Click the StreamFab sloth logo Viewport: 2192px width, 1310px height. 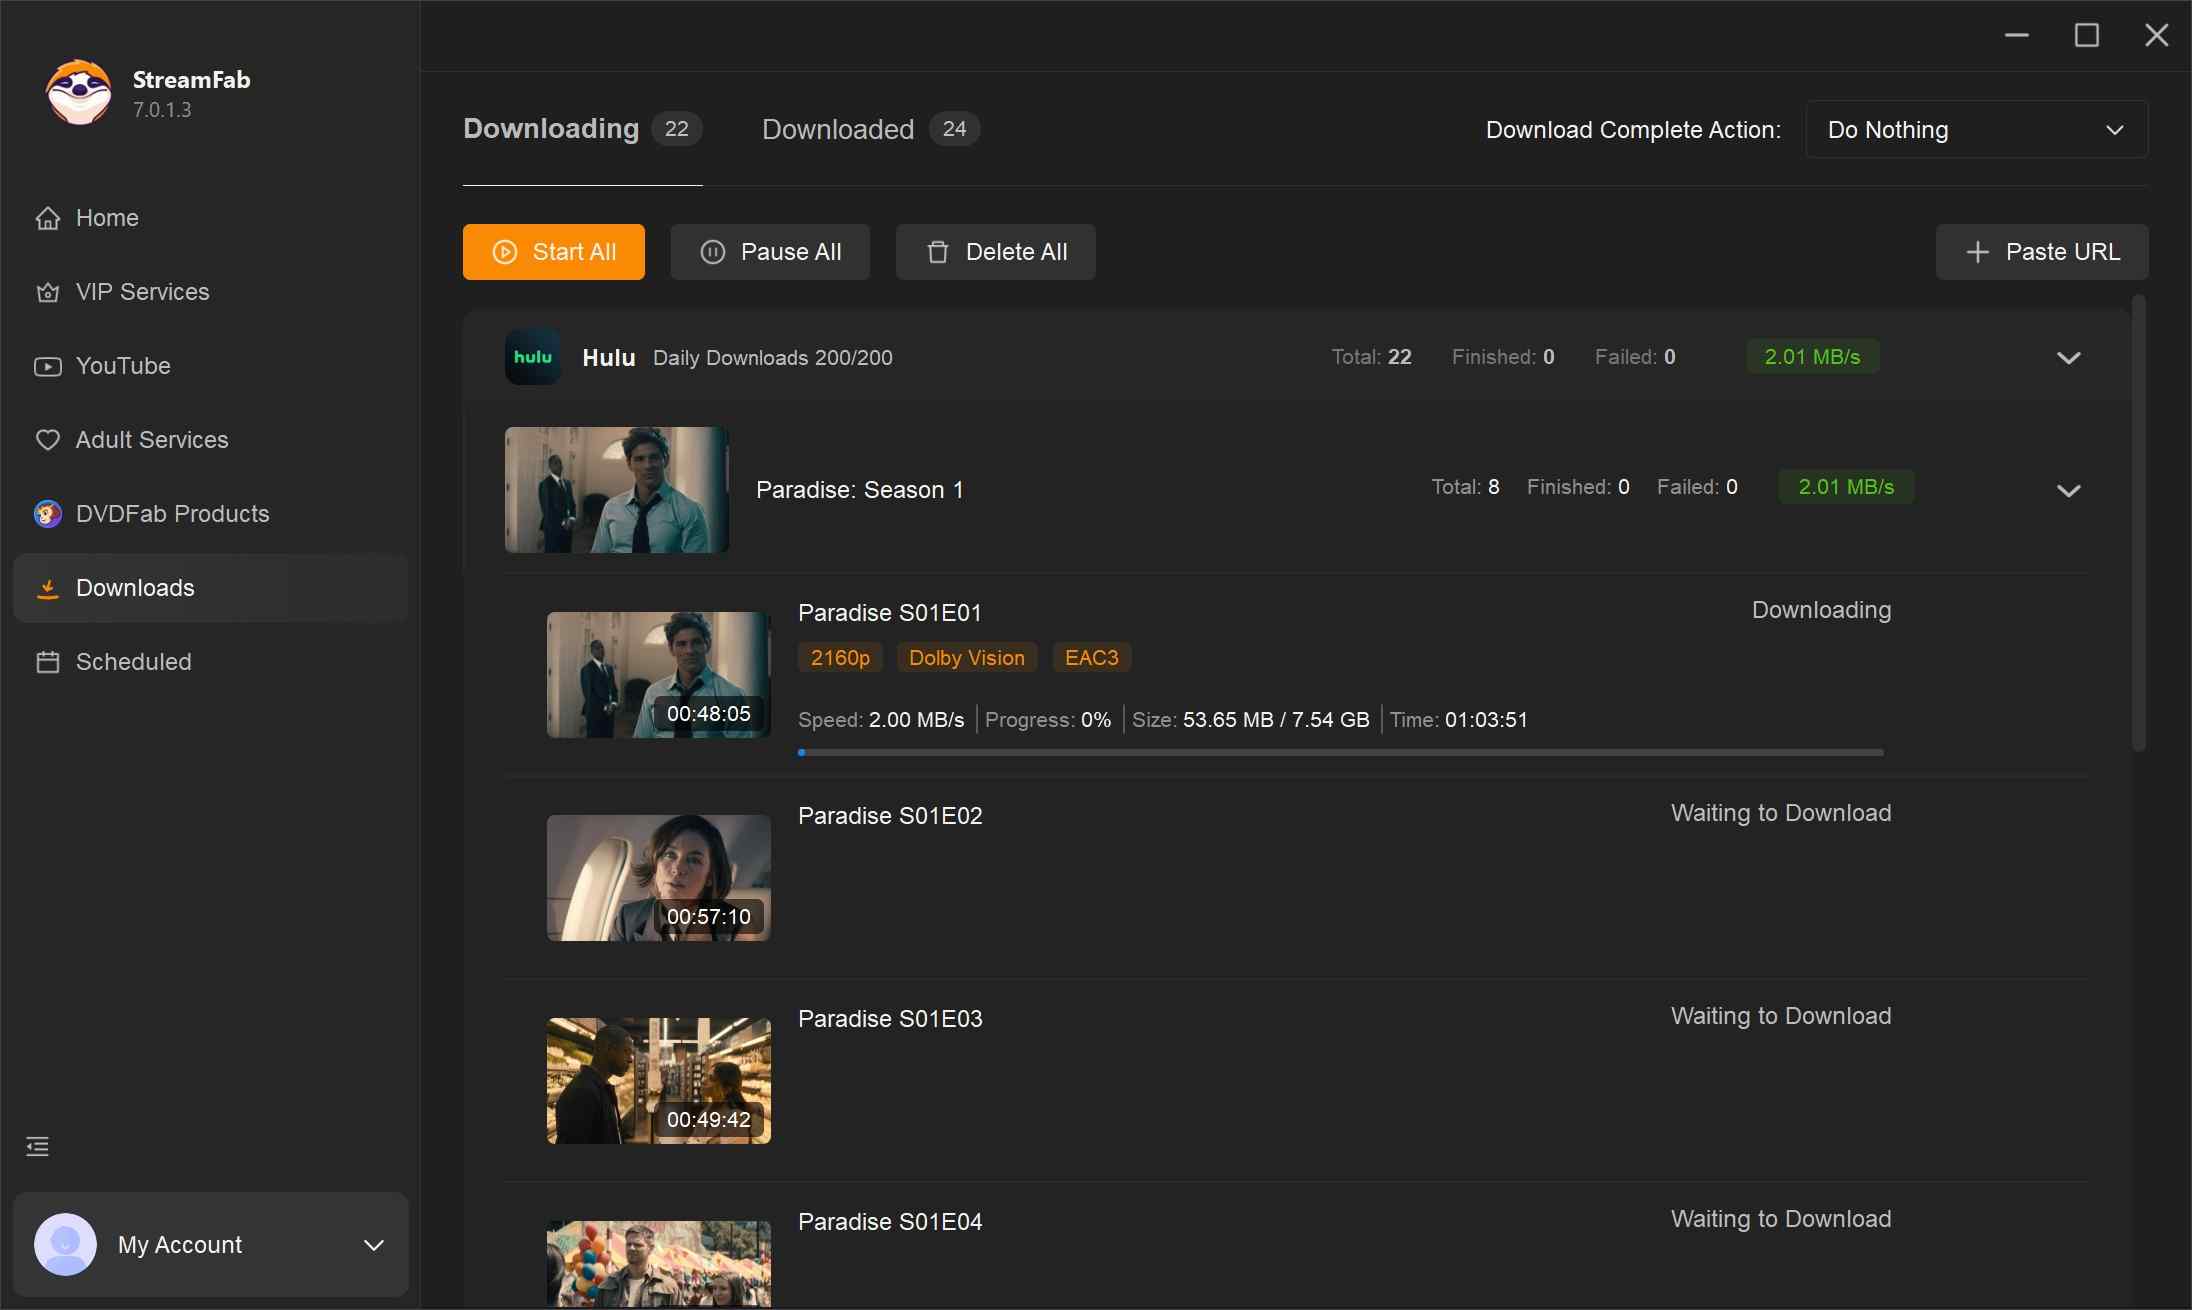pos(77,92)
